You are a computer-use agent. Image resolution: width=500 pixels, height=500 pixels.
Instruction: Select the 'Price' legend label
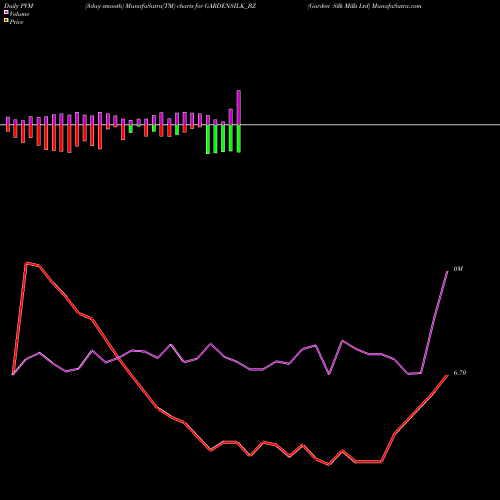pos(16,22)
